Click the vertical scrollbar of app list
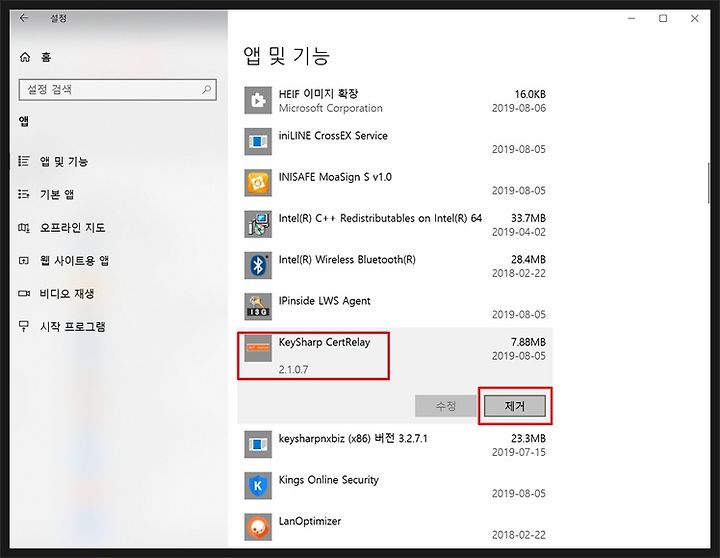 709,182
